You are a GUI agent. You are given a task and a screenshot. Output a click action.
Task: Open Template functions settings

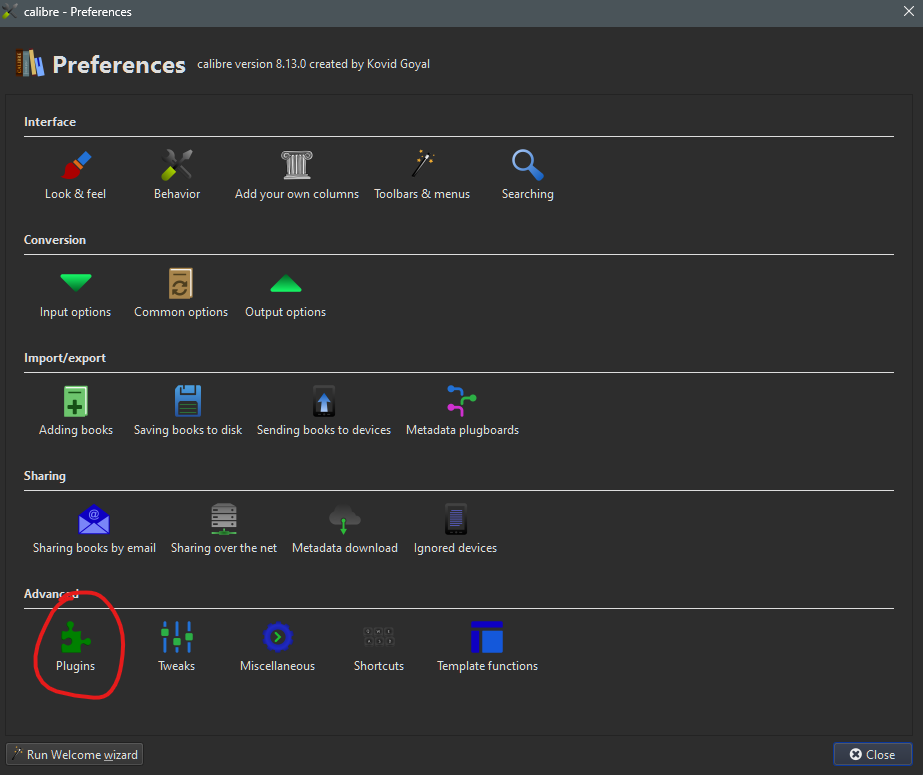pos(487,646)
